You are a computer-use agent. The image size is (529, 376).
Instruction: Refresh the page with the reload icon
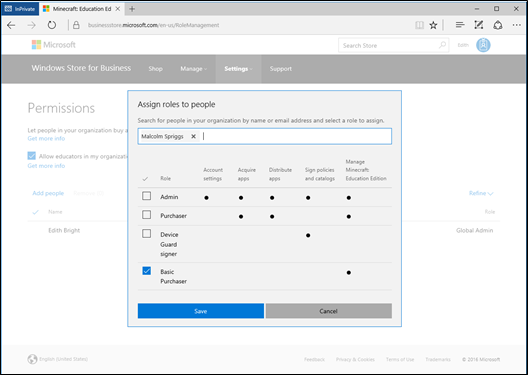[x=52, y=25]
